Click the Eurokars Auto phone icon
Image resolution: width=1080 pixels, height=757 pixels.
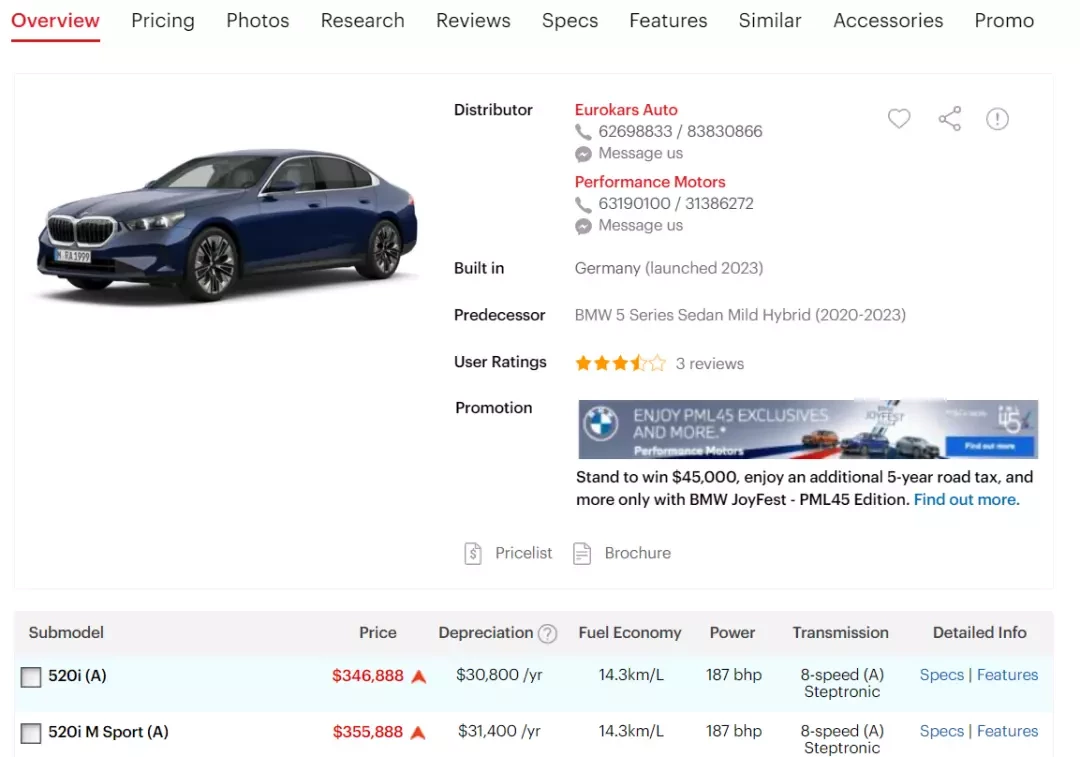pyautogui.click(x=583, y=132)
